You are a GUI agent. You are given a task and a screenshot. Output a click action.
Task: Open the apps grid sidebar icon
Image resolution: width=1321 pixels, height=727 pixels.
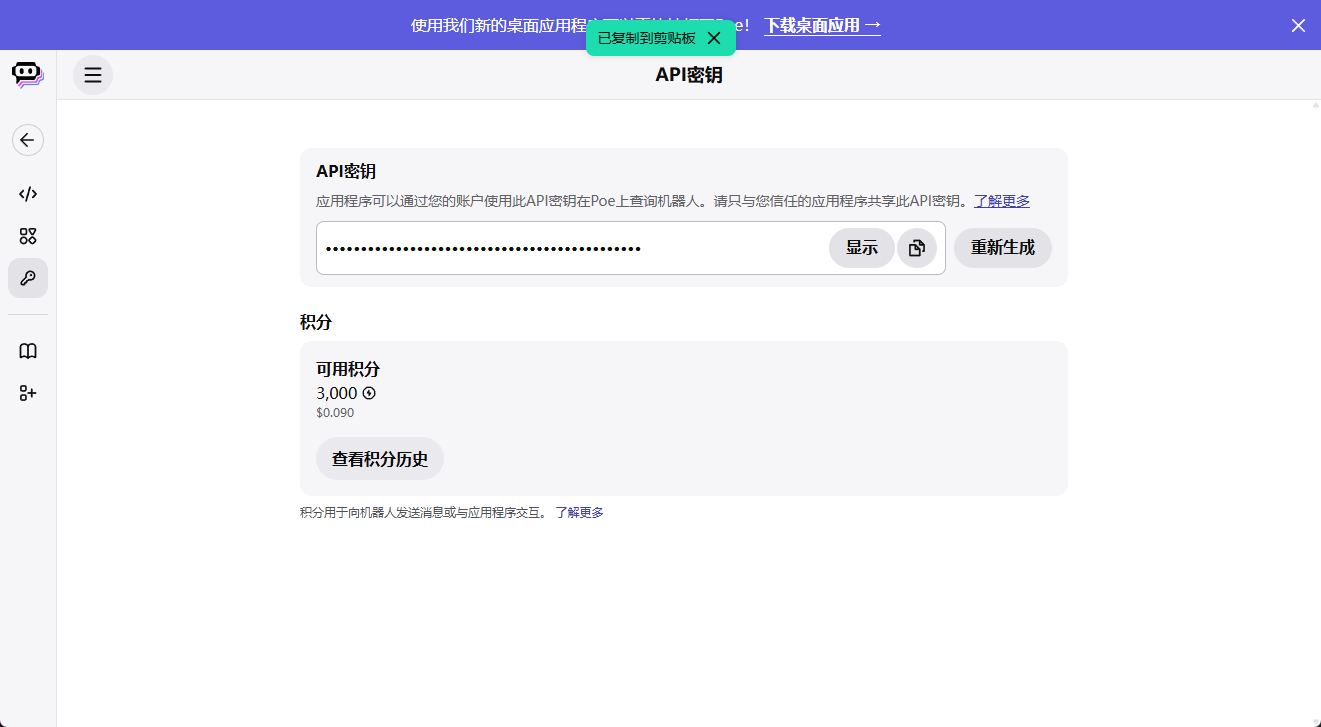click(x=28, y=236)
